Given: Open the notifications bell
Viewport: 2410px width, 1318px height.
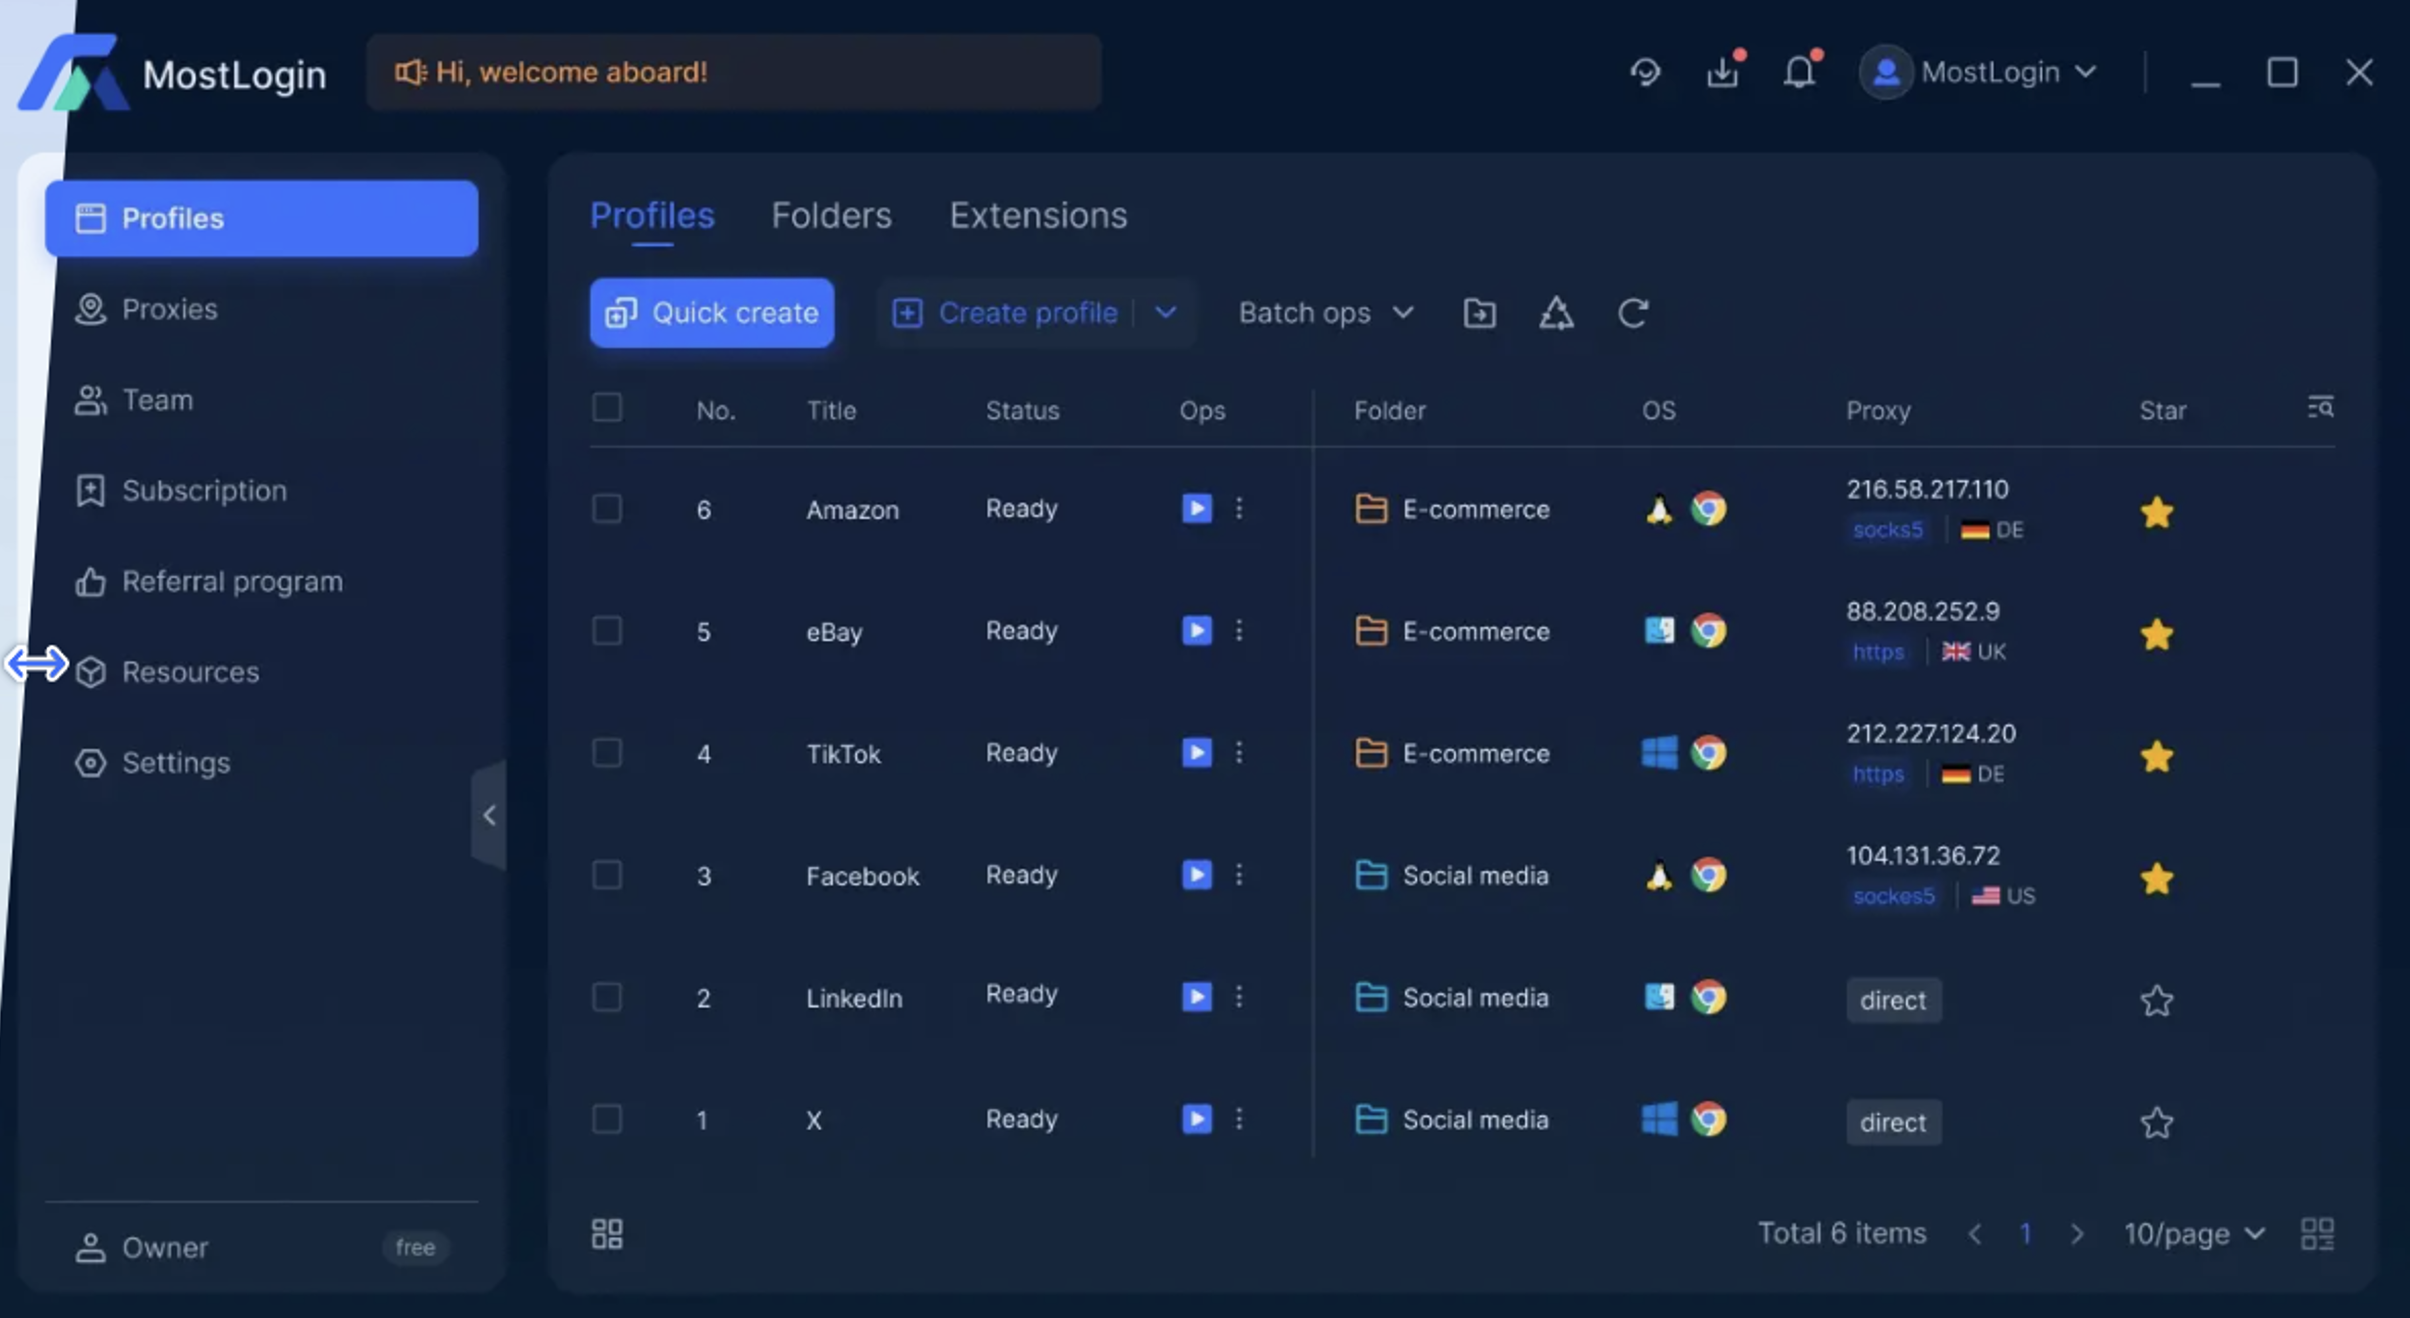Looking at the screenshot, I should (1799, 72).
